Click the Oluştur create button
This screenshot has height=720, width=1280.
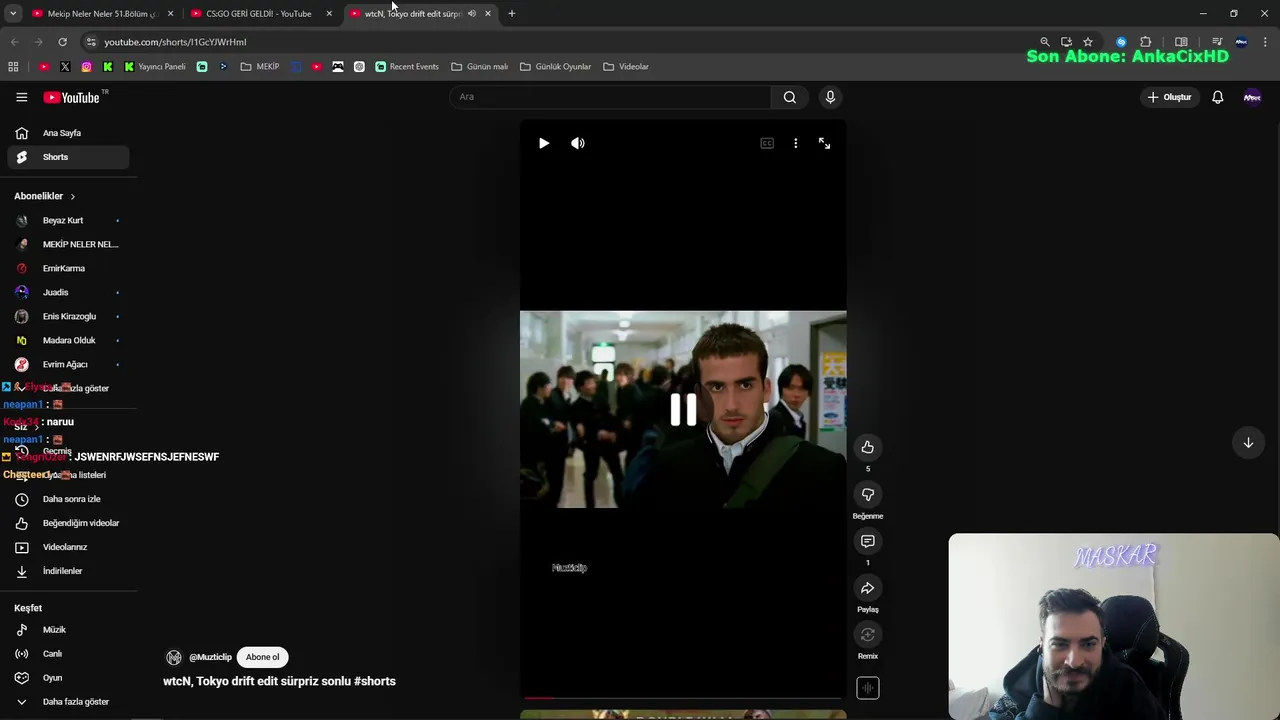[x=1170, y=97]
